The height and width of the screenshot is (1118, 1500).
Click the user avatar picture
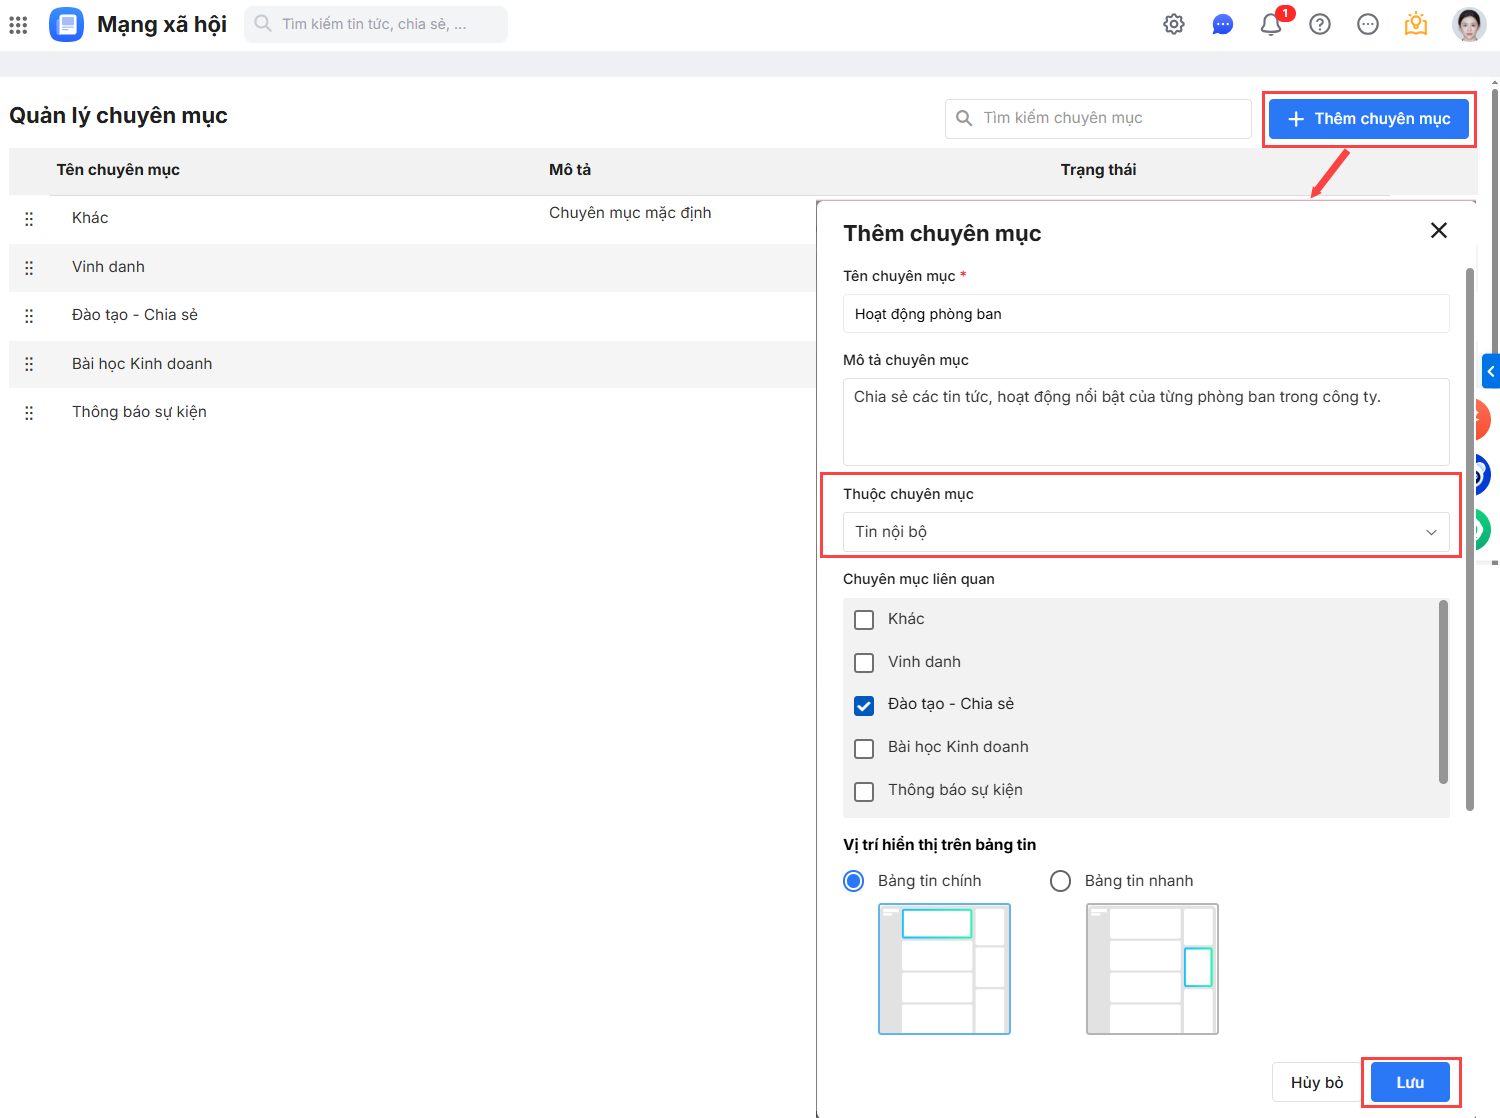coord(1468,25)
